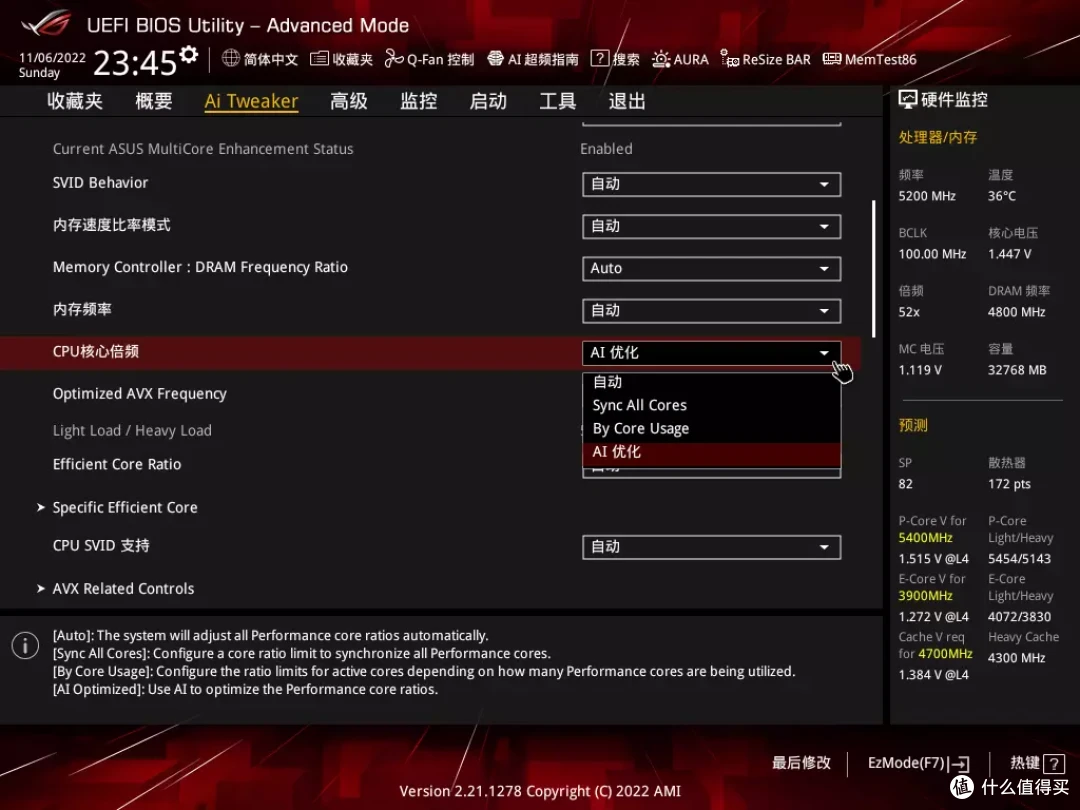Click 1.119 V MC voltage value
Image resolution: width=1080 pixels, height=810 pixels.
click(920, 370)
